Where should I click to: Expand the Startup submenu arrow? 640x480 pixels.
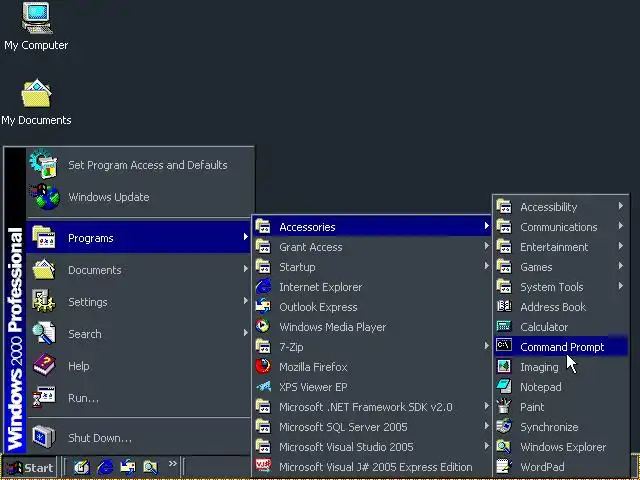(x=486, y=266)
